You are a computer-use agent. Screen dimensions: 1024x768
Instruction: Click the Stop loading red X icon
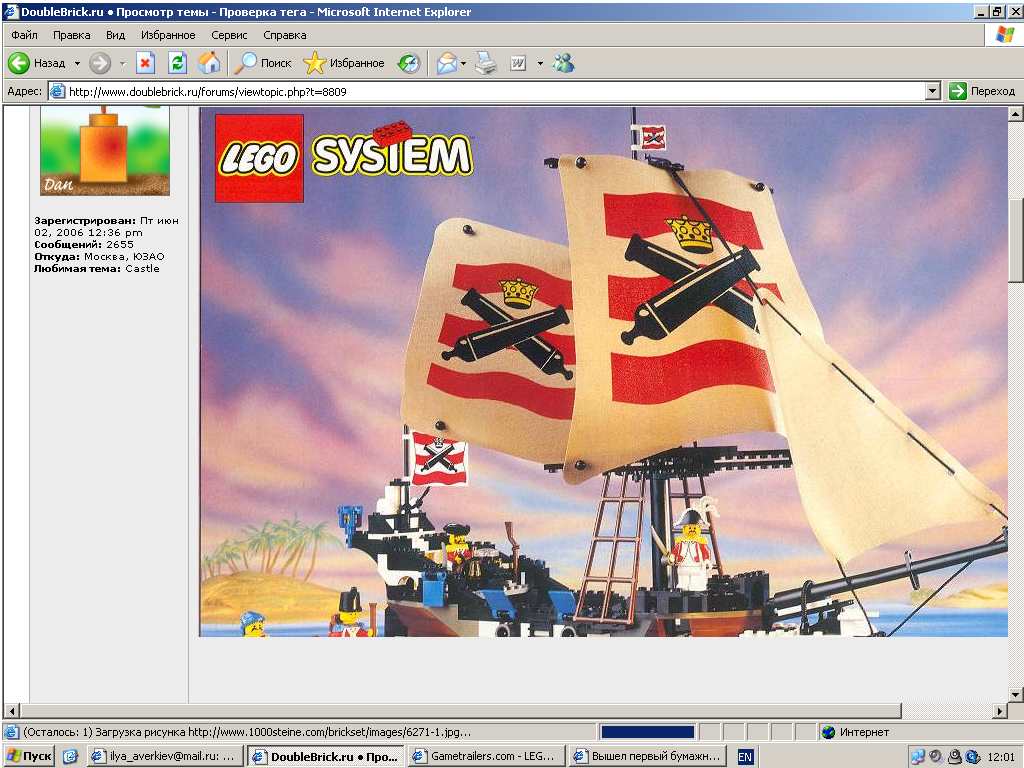(x=145, y=63)
